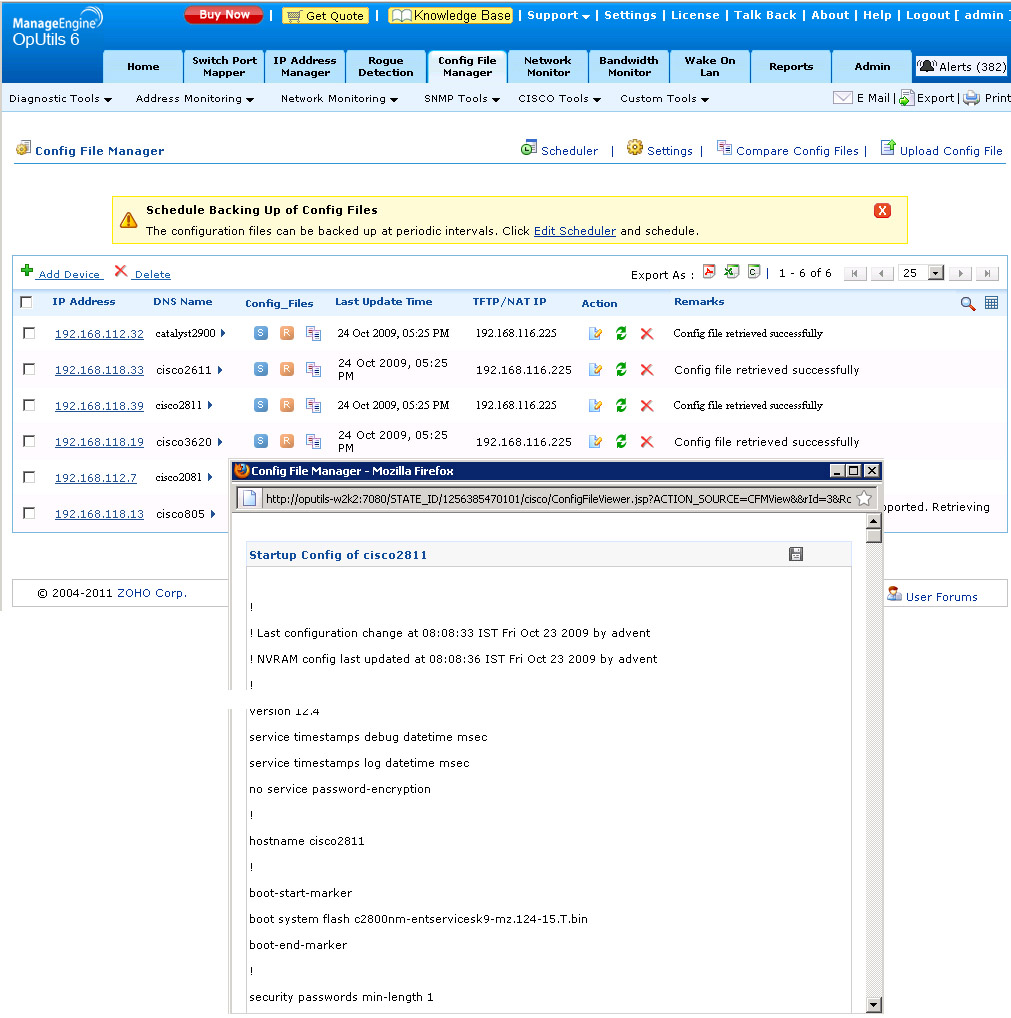
Task: Switch to the Reports tab
Action: pyautogui.click(x=791, y=66)
